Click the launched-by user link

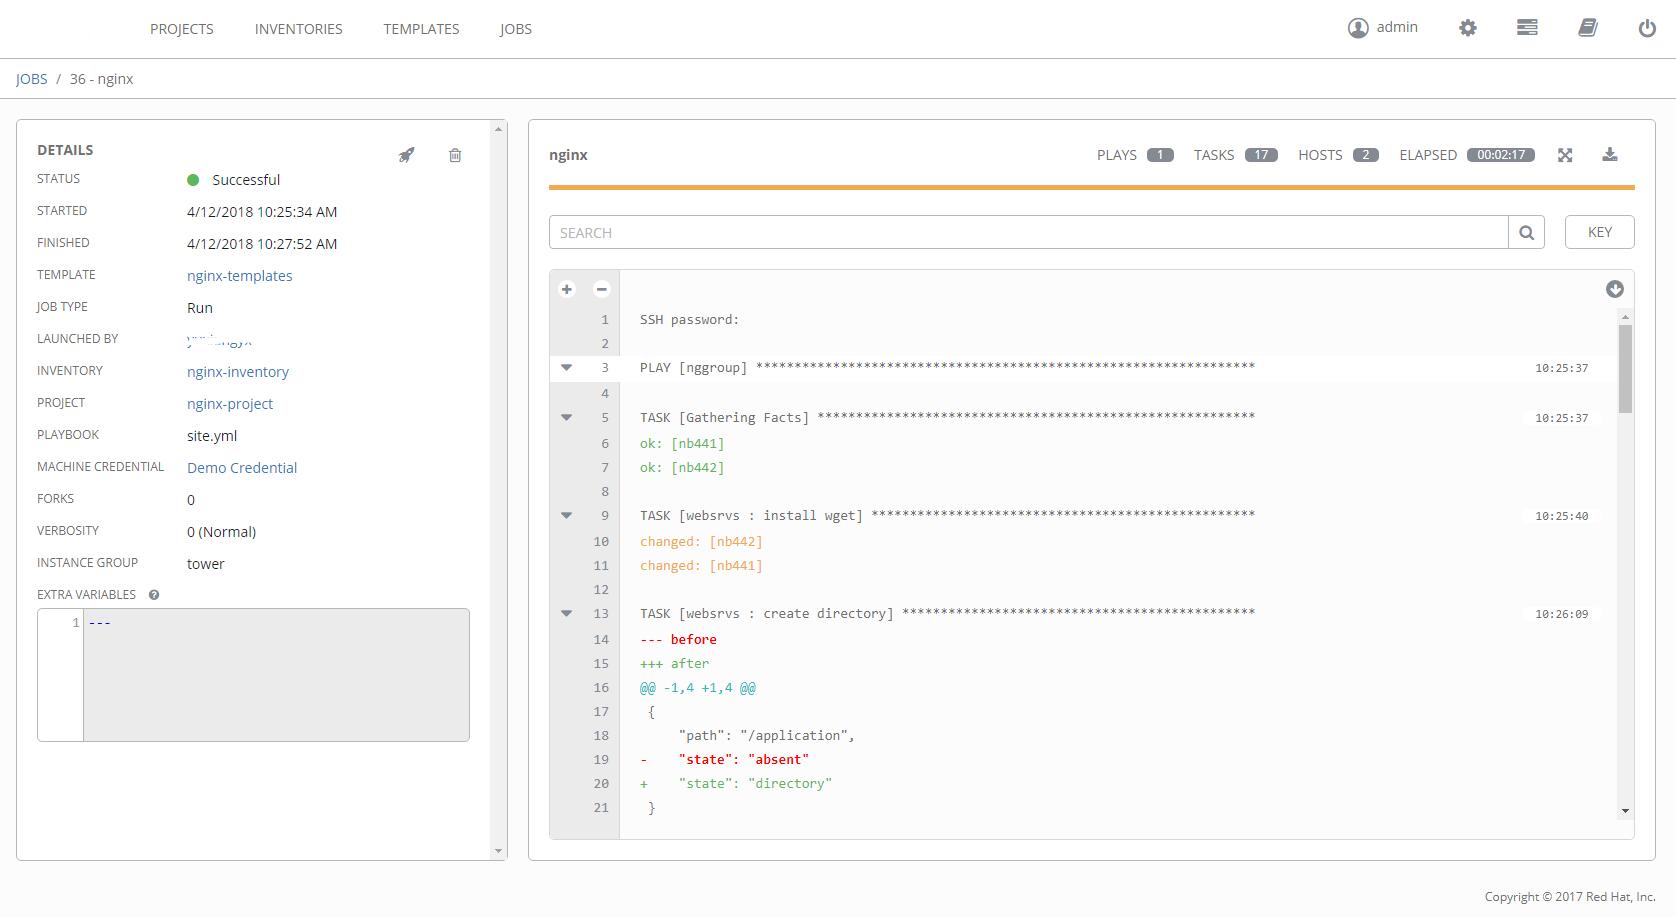pos(219,340)
